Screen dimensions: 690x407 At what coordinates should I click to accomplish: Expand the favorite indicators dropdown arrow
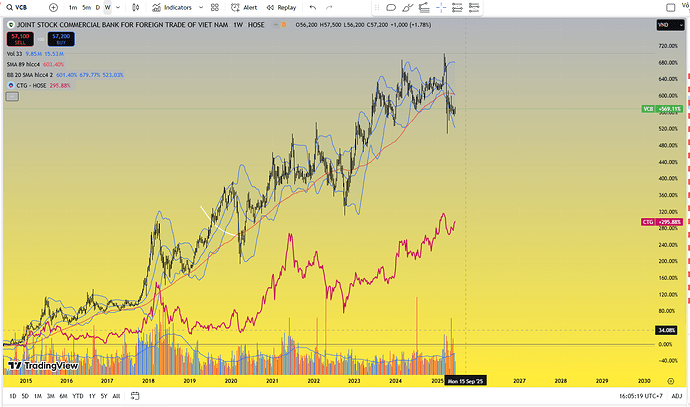point(201,7)
